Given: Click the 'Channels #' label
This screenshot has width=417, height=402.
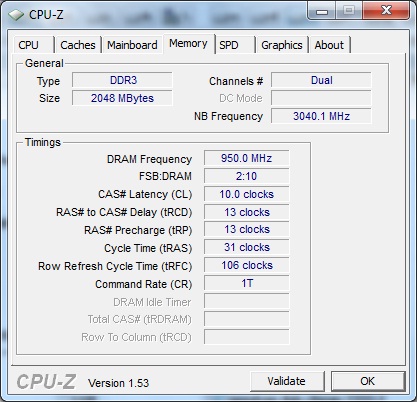Looking at the screenshot, I should [236, 81].
